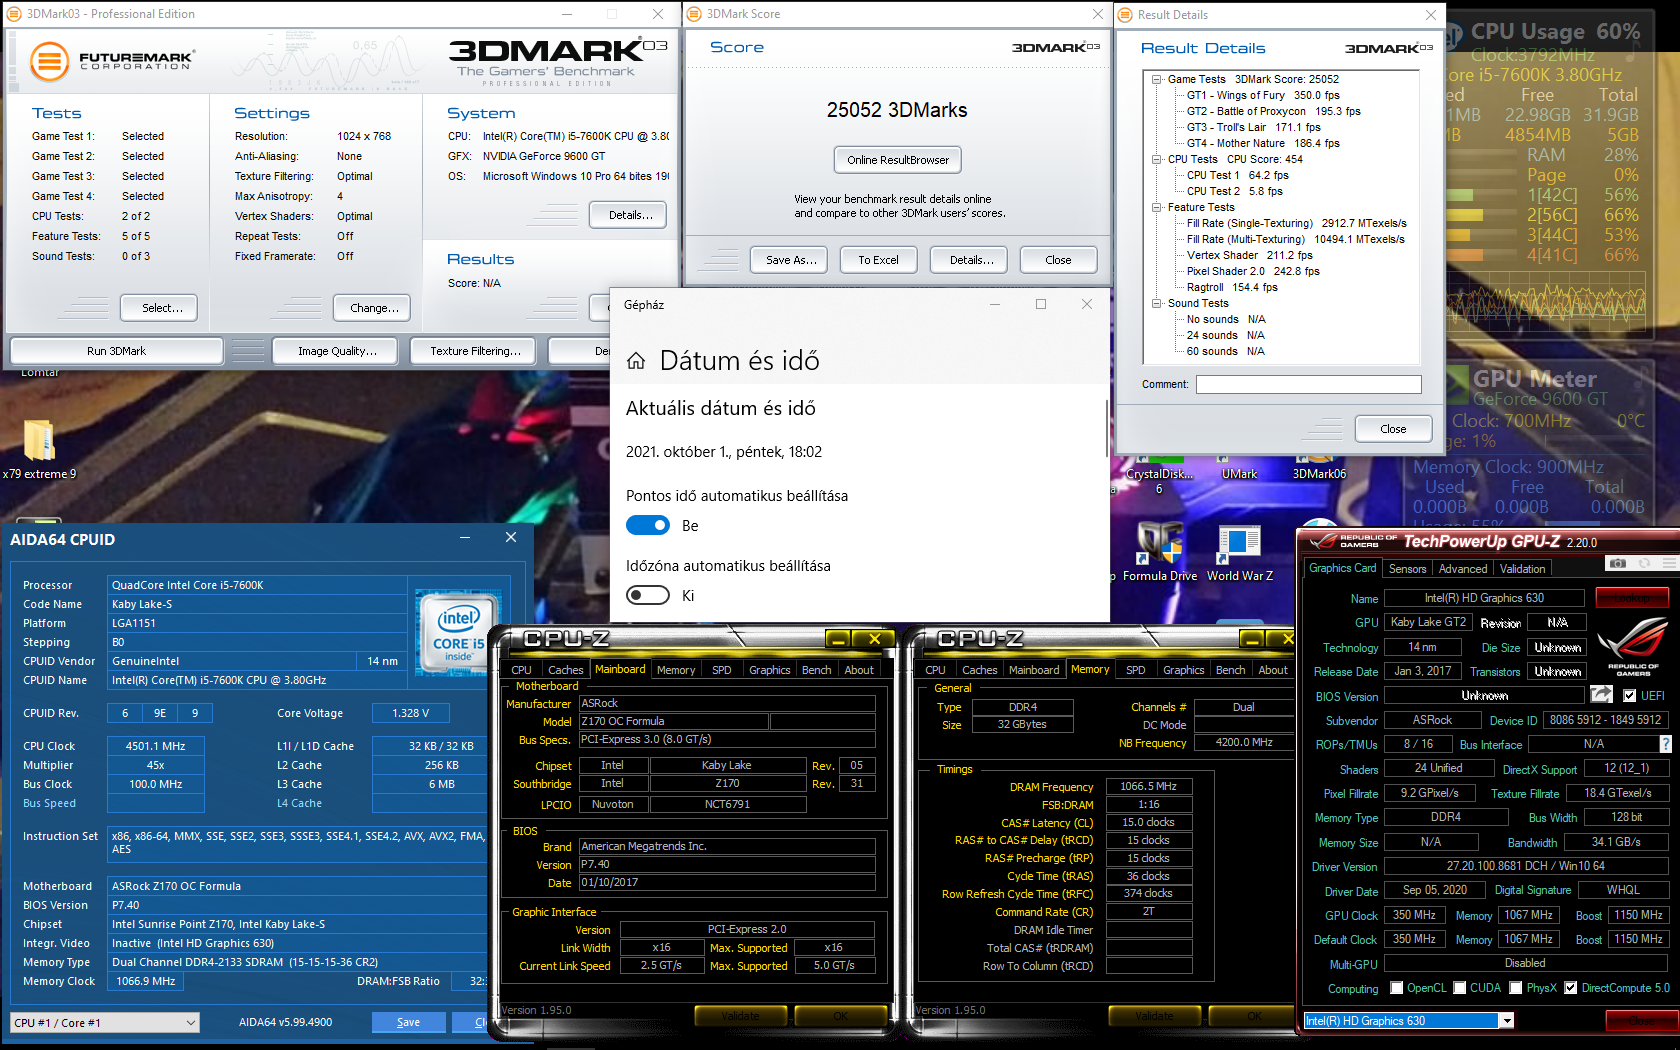Click the Run 3DMark button
This screenshot has width=1680, height=1050.
(x=116, y=351)
